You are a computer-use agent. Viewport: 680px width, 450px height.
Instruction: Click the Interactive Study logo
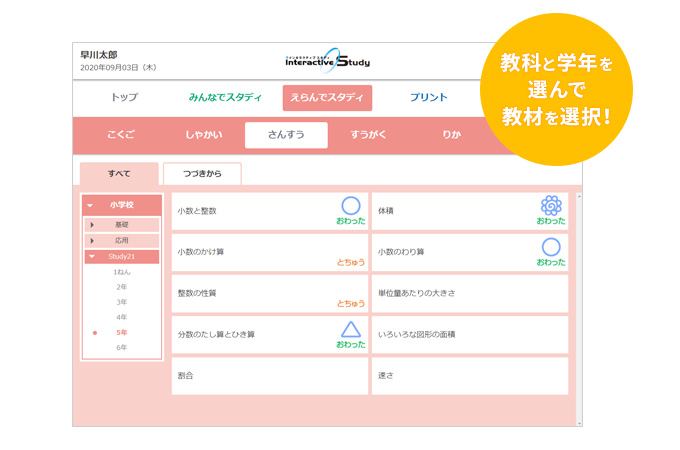[325, 61]
